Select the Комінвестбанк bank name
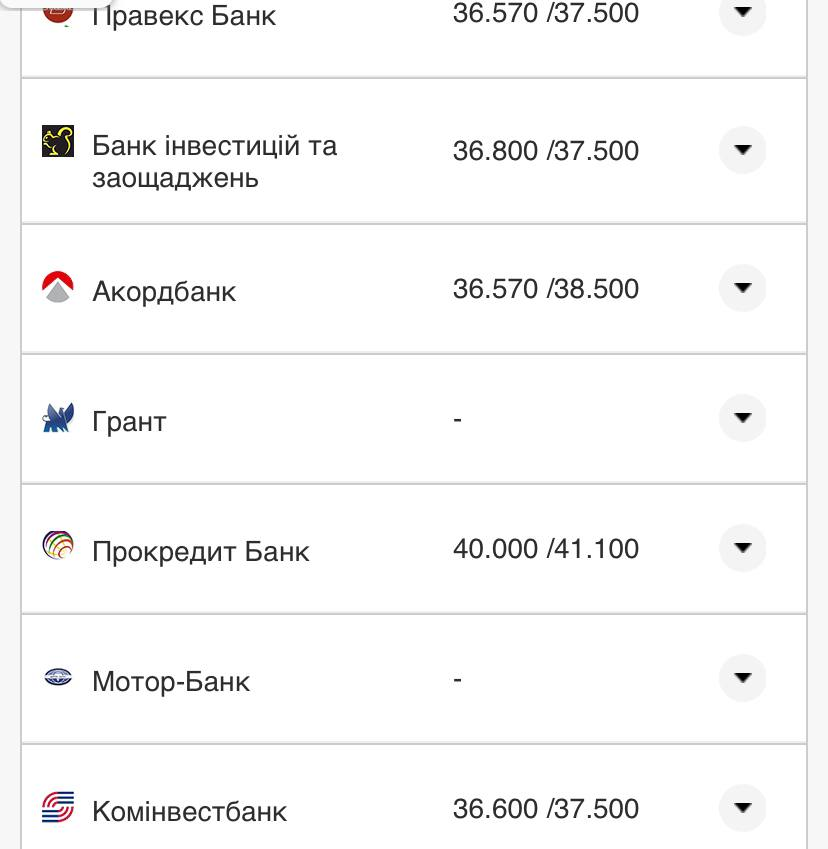This screenshot has width=828, height=849. 189,811
